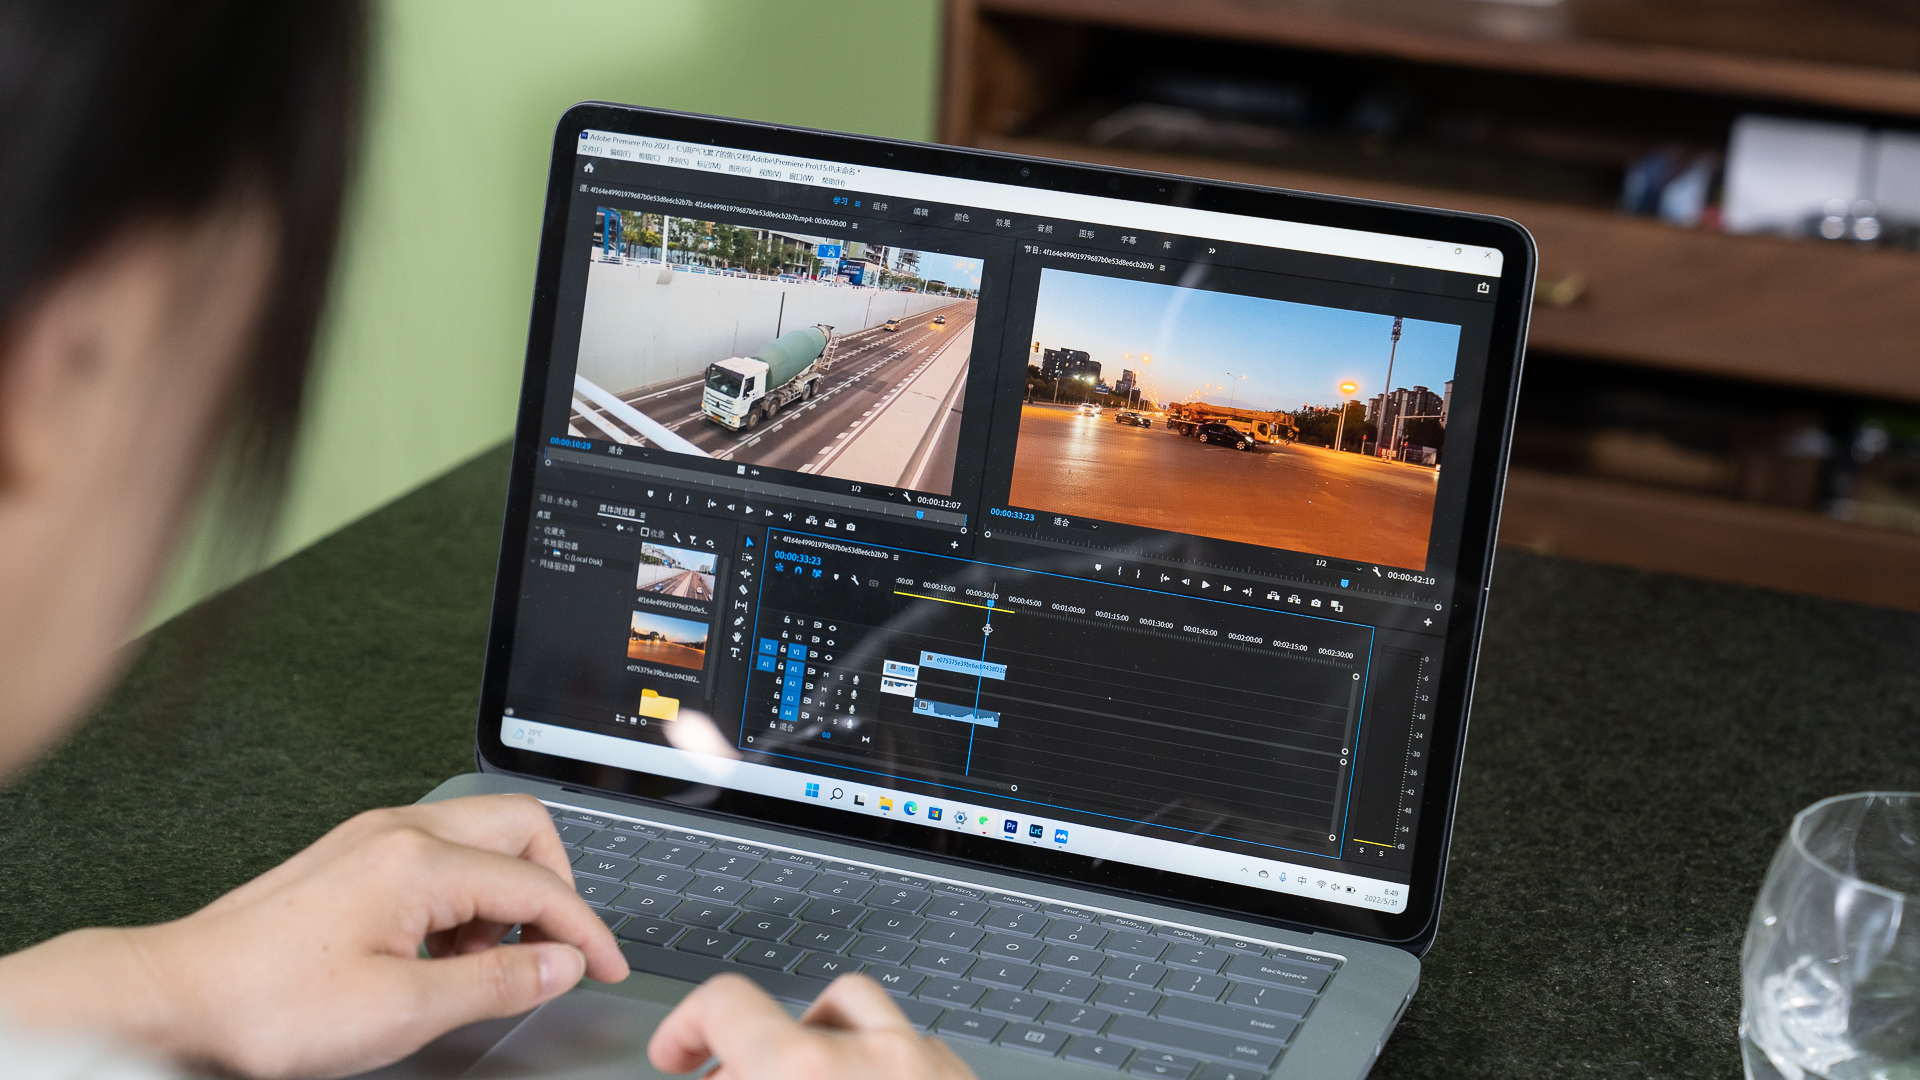This screenshot has width=1920, height=1080.
Task: Toggle V2 track output eye
Action: pyautogui.click(x=830, y=643)
